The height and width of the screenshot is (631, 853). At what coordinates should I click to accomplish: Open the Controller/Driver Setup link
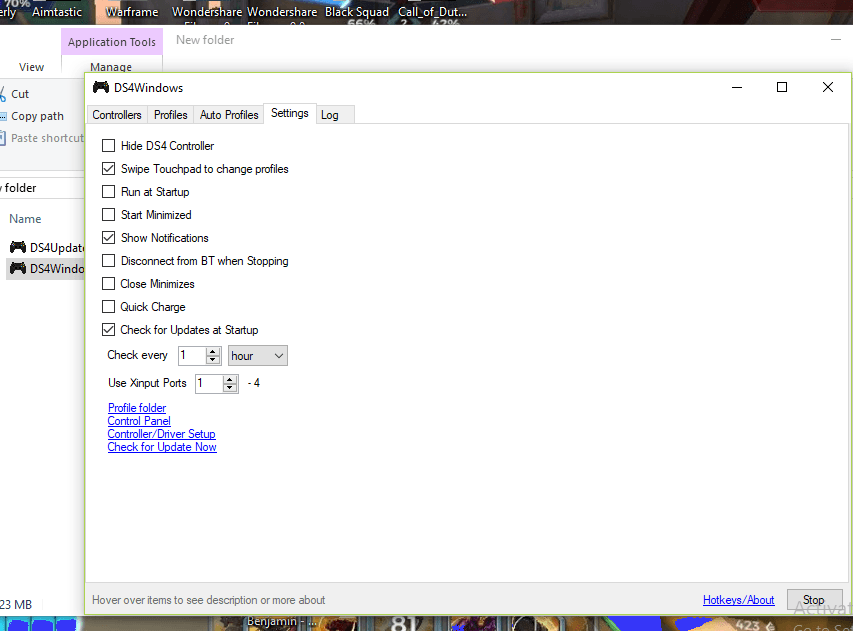coord(161,433)
